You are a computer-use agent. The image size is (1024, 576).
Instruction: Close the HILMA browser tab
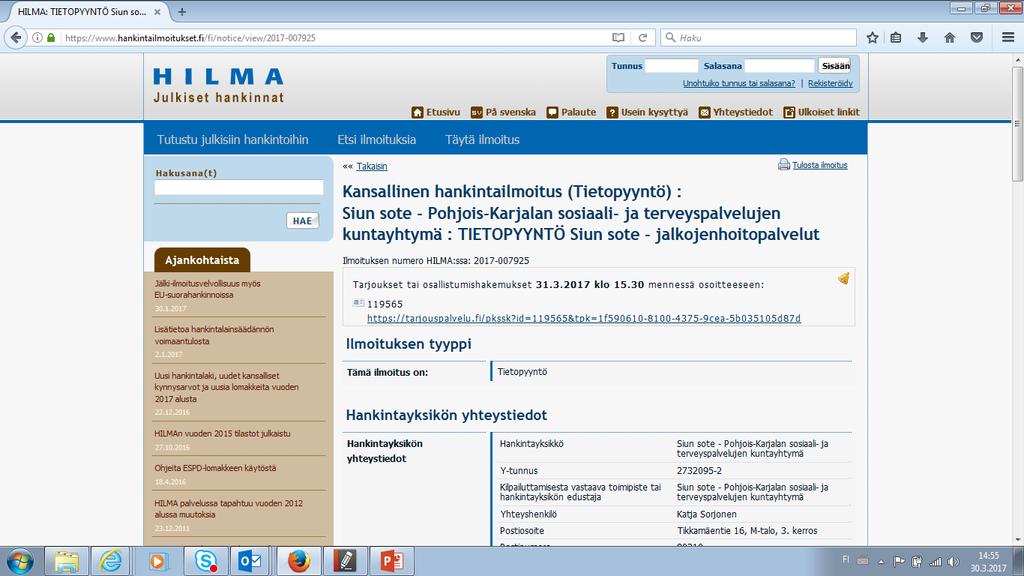(157, 12)
